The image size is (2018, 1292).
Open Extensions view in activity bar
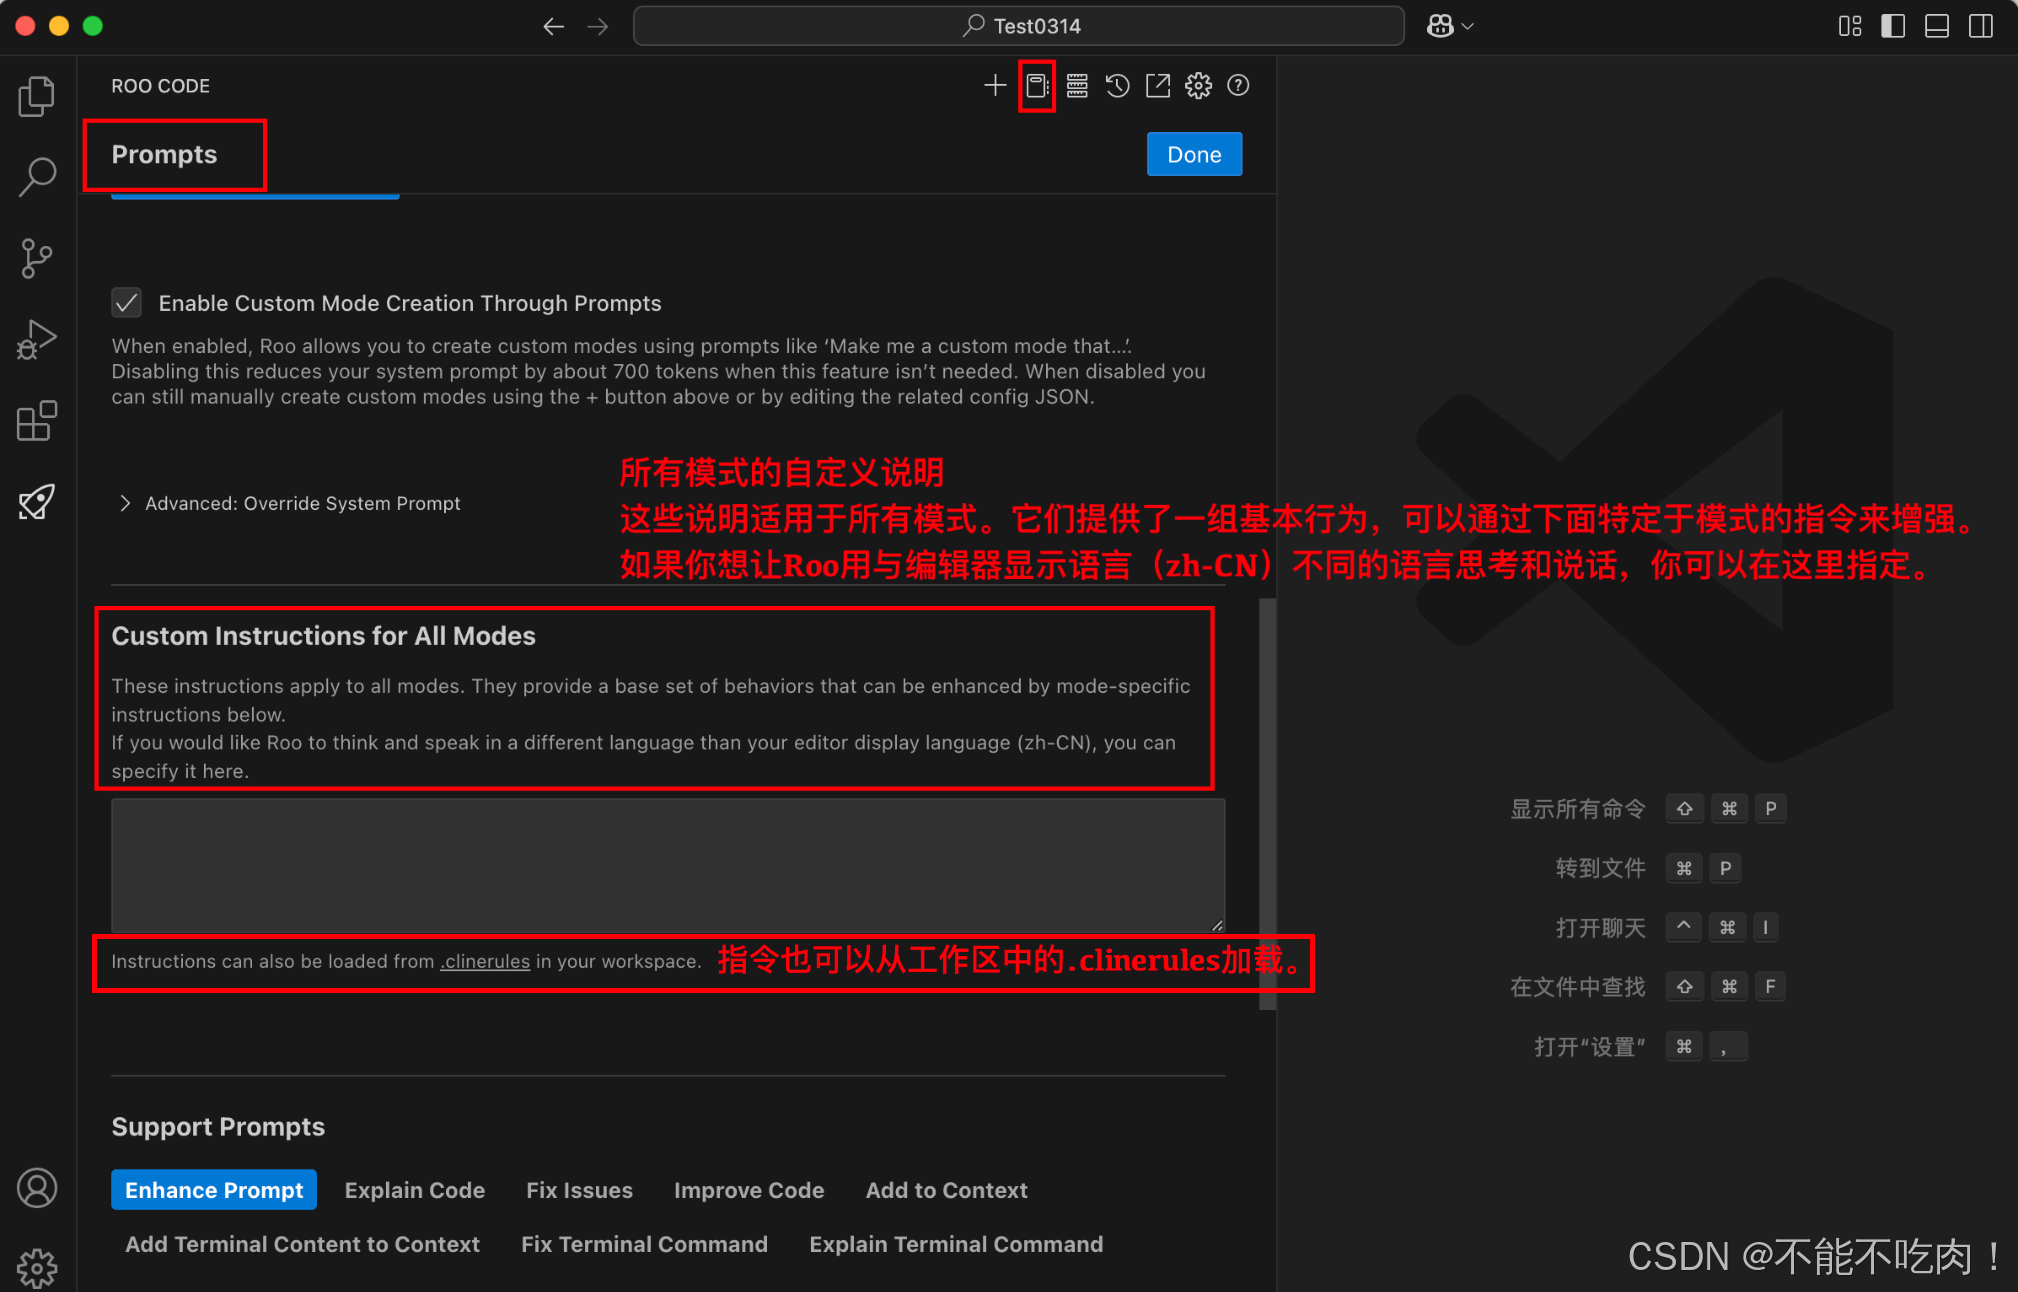(37, 421)
